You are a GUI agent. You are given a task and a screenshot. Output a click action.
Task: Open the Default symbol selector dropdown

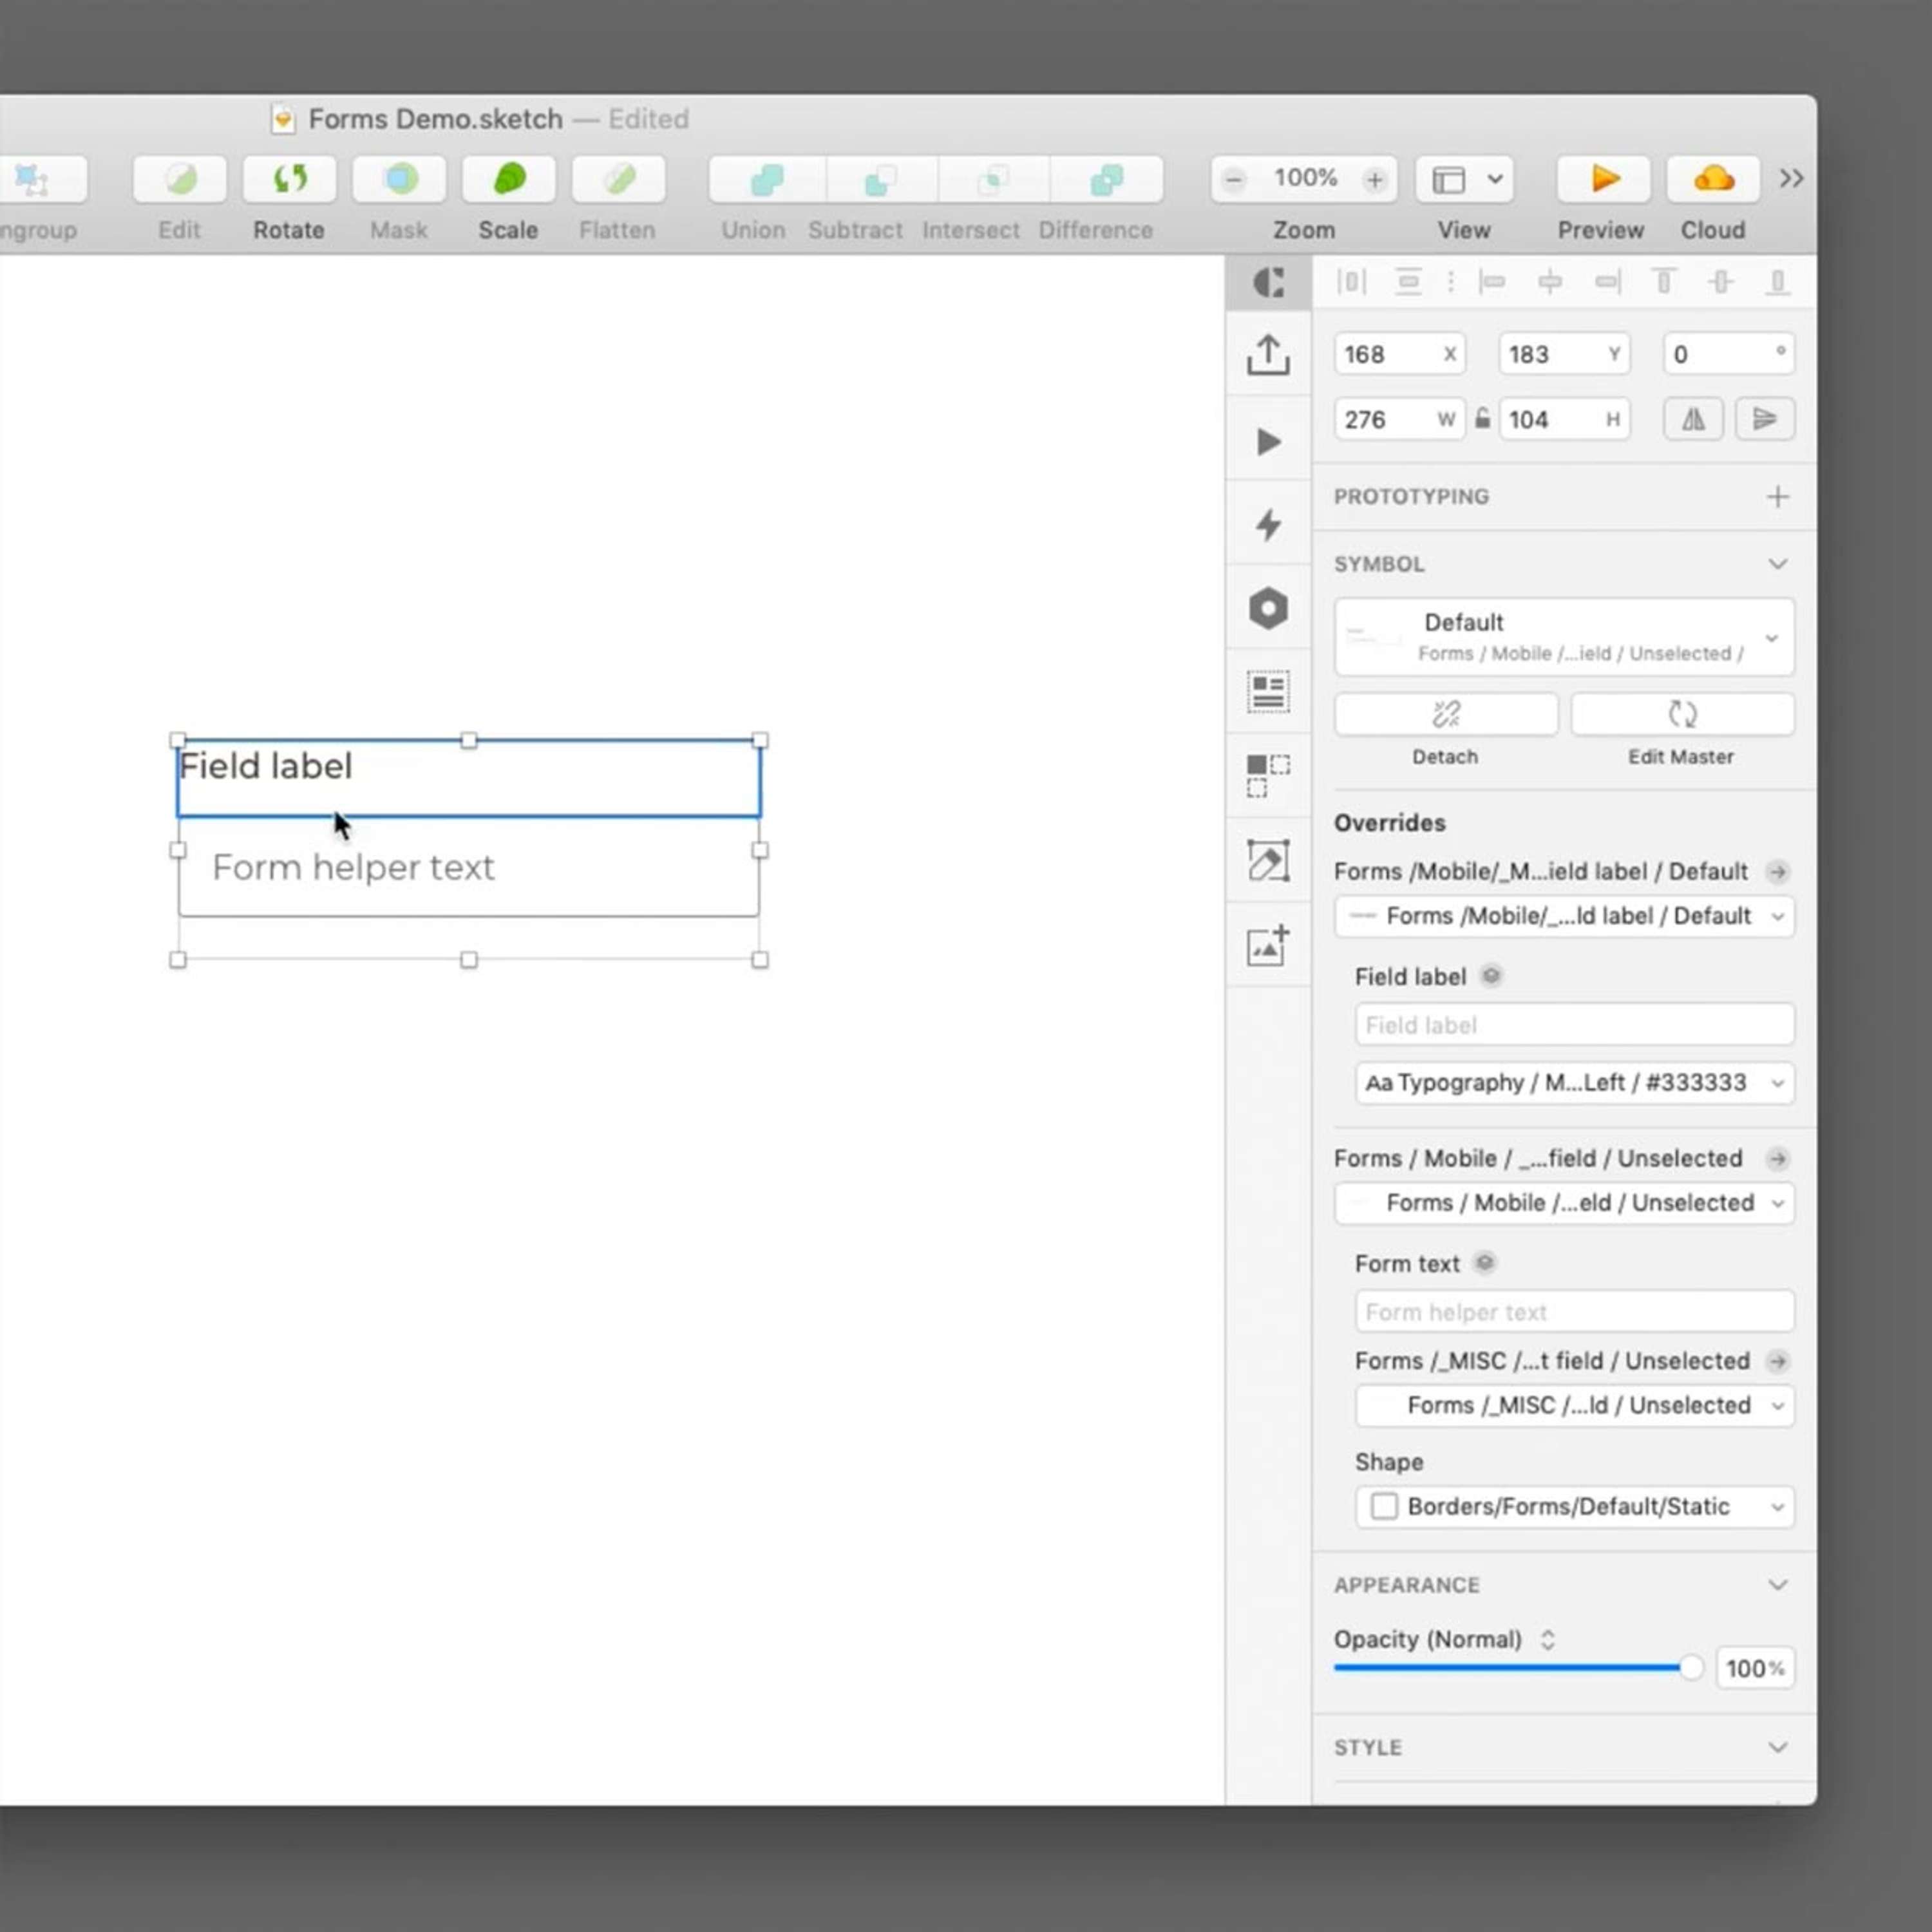tap(1564, 637)
